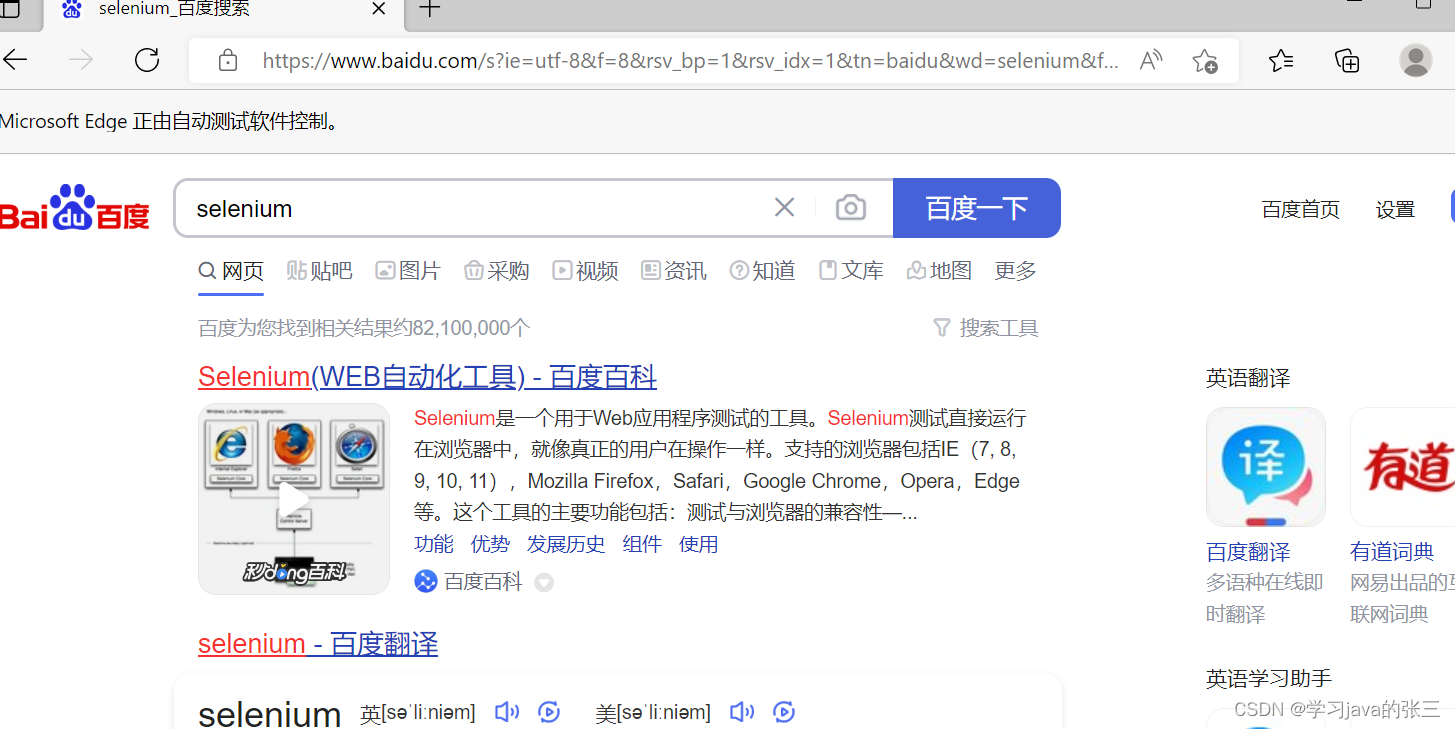Open the 发展历史 sublink
The image size is (1455, 729).
coord(566,544)
